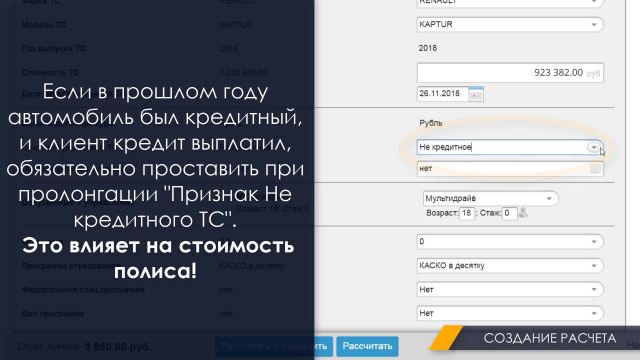
Task: Click the year value 2018
Action: pos(428,48)
